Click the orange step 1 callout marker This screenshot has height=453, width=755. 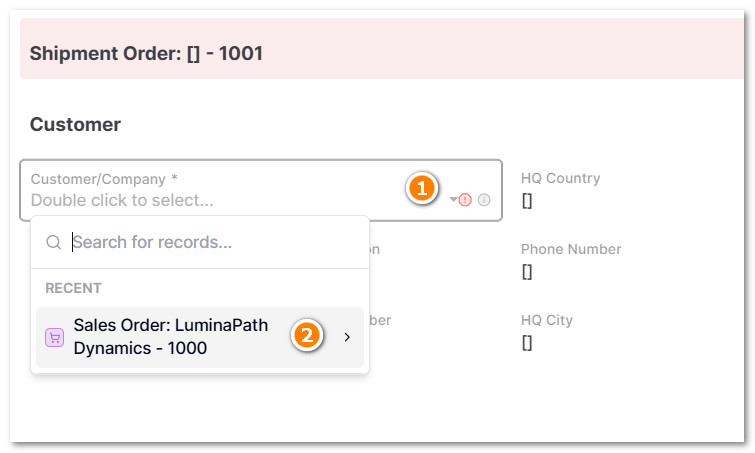pos(422,188)
